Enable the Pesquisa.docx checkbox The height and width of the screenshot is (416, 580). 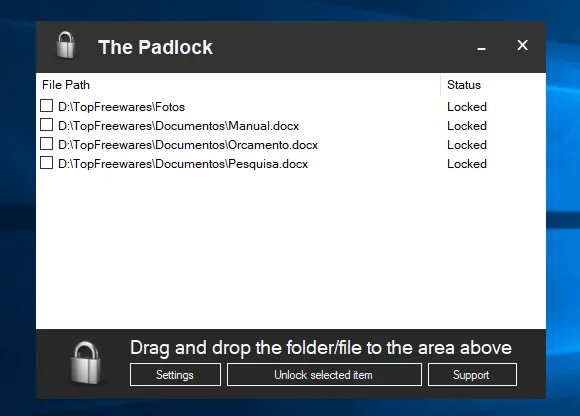(x=46, y=163)
